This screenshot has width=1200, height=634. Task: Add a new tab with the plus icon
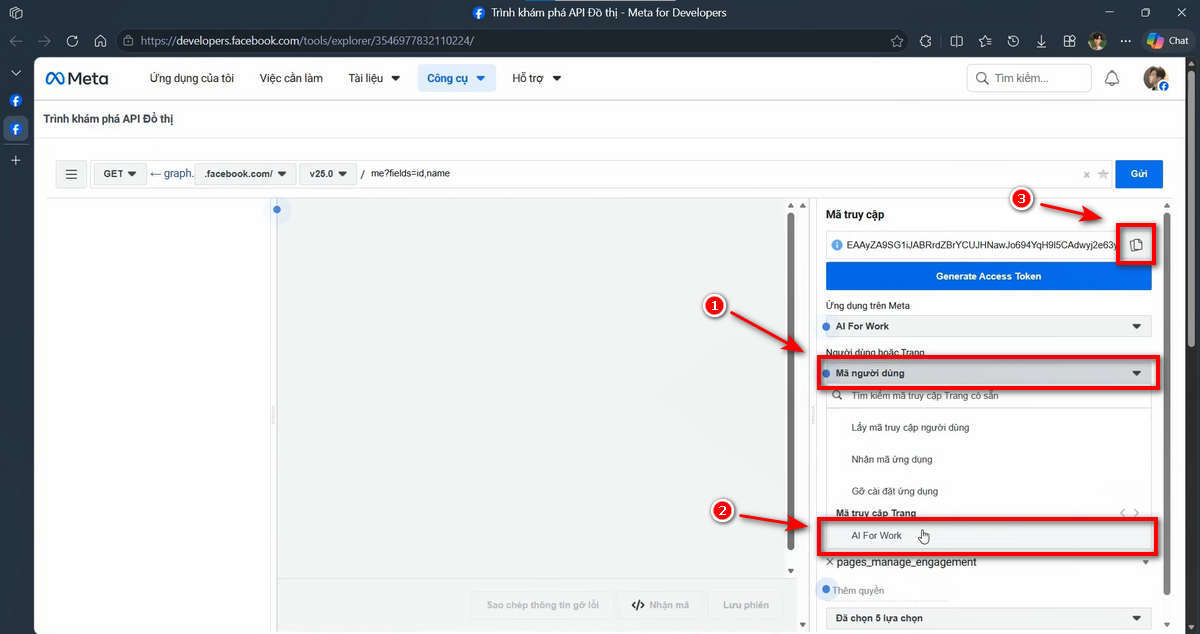16,160
